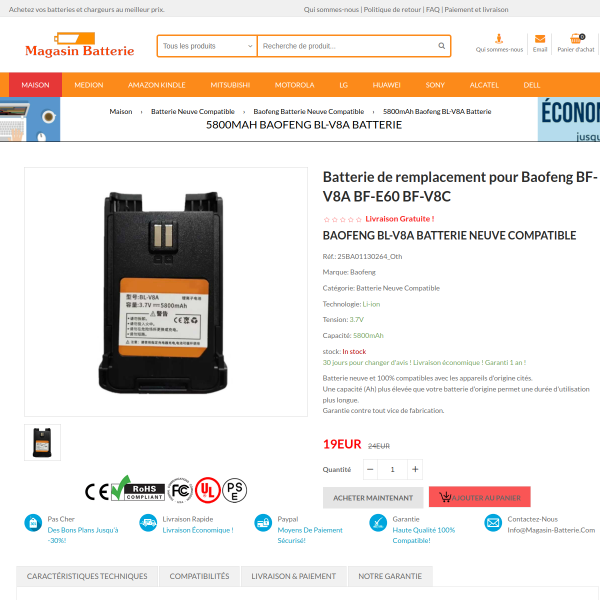Click Acheter Maintenant button
The image size is (600, 600).
pyautogui.click(x=373, y=498)
